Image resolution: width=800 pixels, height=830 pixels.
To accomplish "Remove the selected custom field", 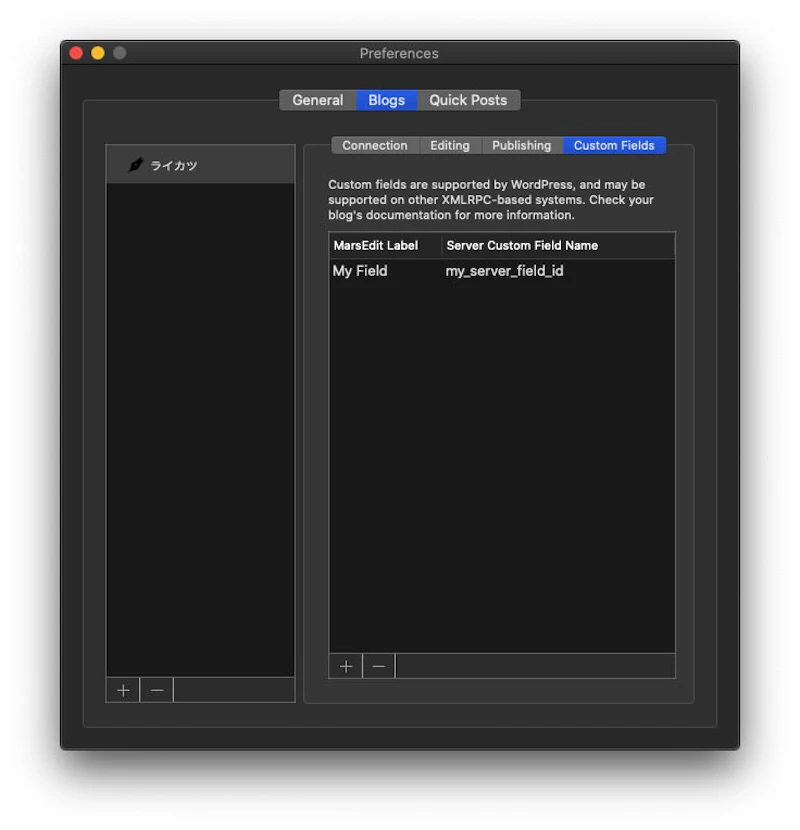I will click(379, 666).
